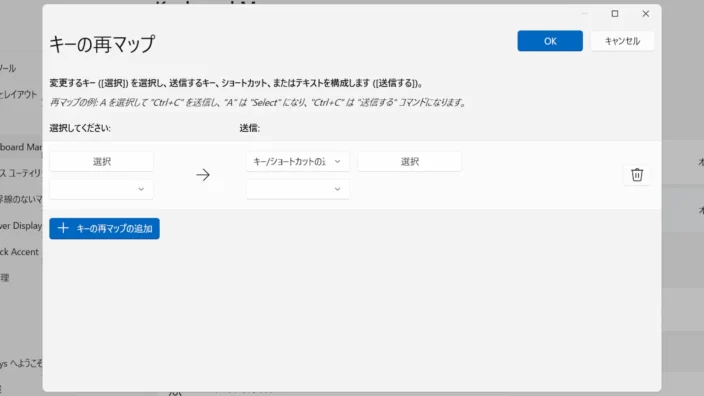Screen dimensions: 704x396
Task: Maximize the キーの再マップ window
Action: pyautogui.click(x=615, y=14)
